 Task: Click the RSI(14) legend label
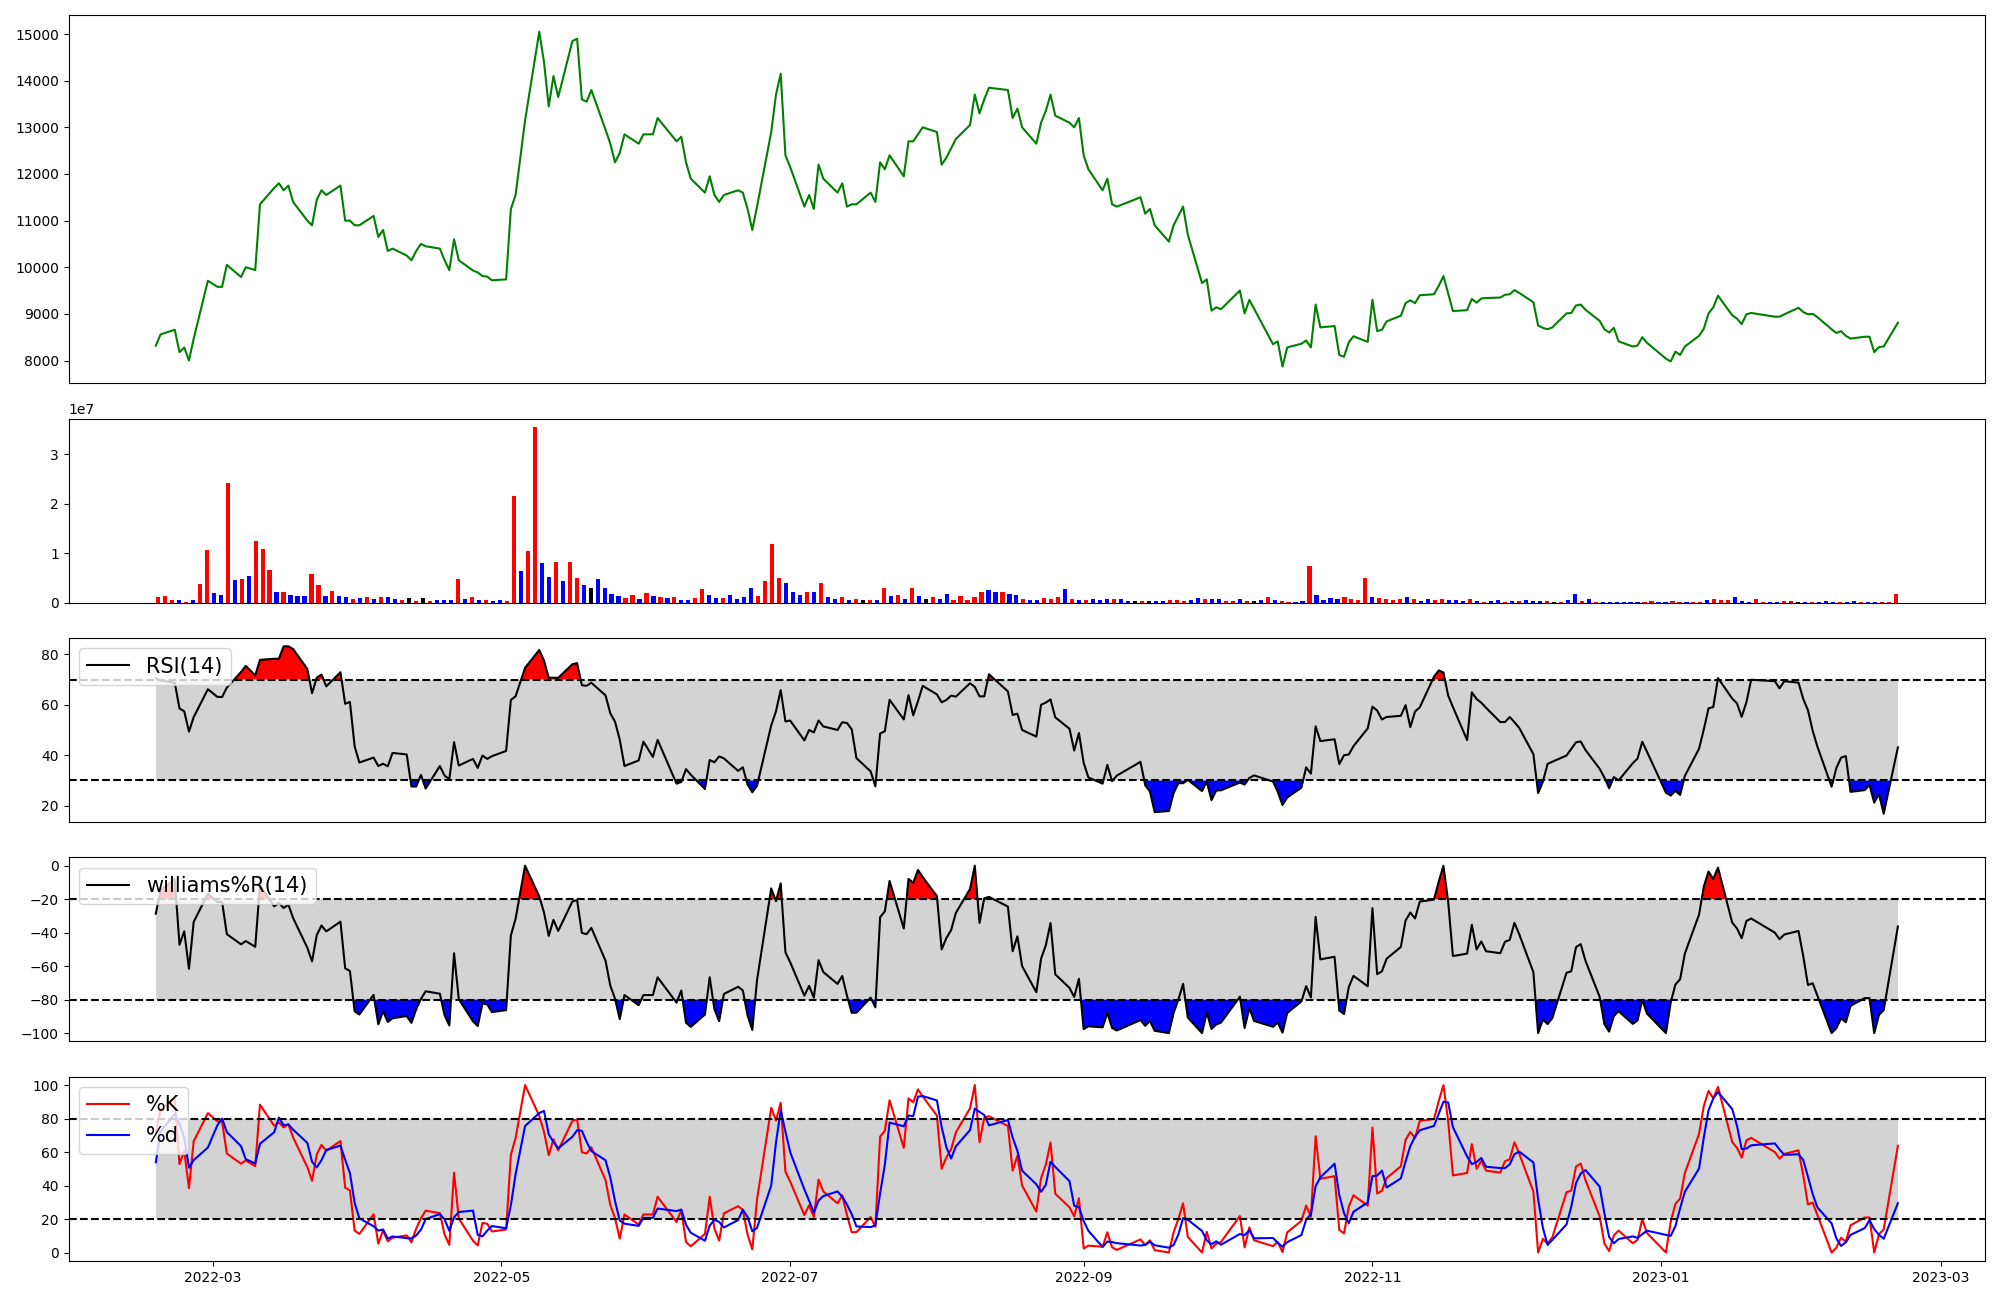point(184,666)
